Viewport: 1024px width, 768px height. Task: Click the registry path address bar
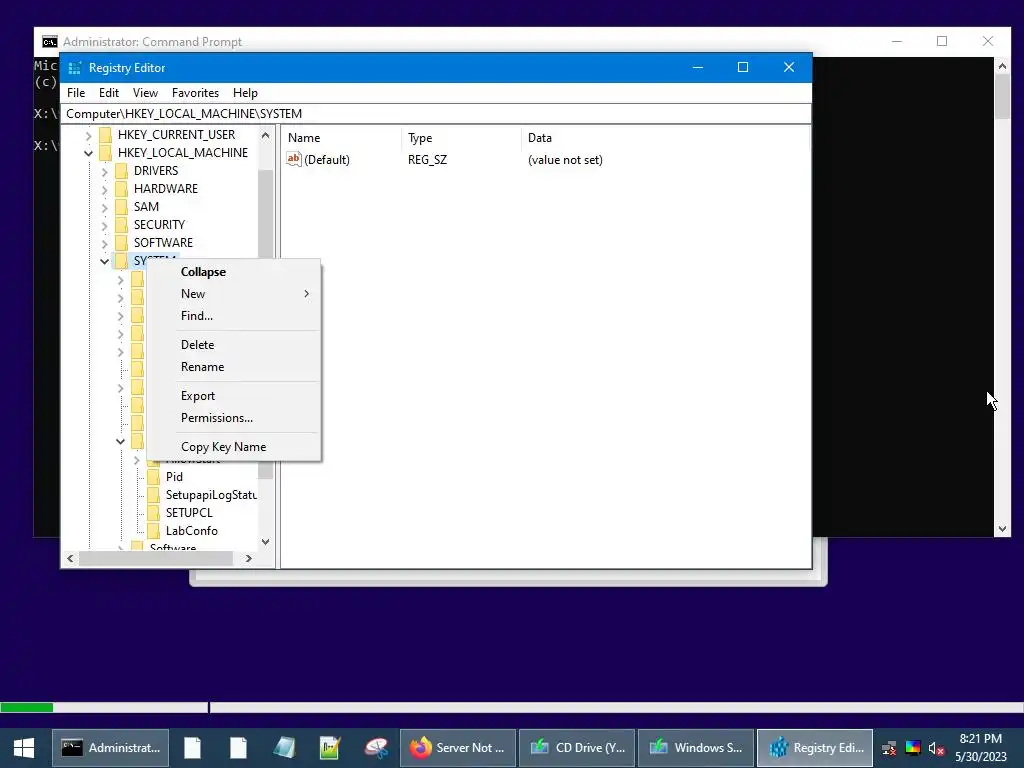tap(436, 114)
